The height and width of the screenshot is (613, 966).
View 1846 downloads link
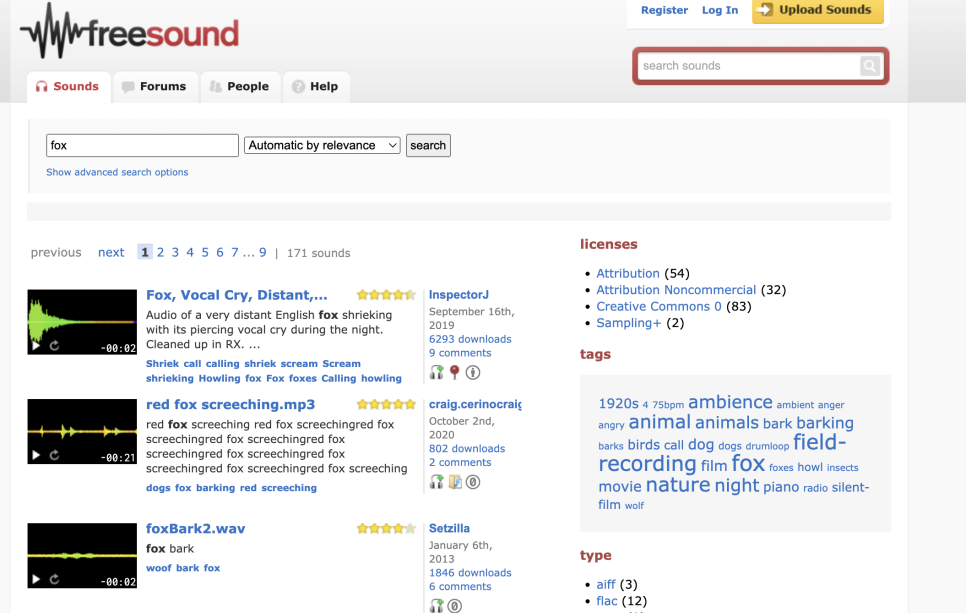pos(470,573)
